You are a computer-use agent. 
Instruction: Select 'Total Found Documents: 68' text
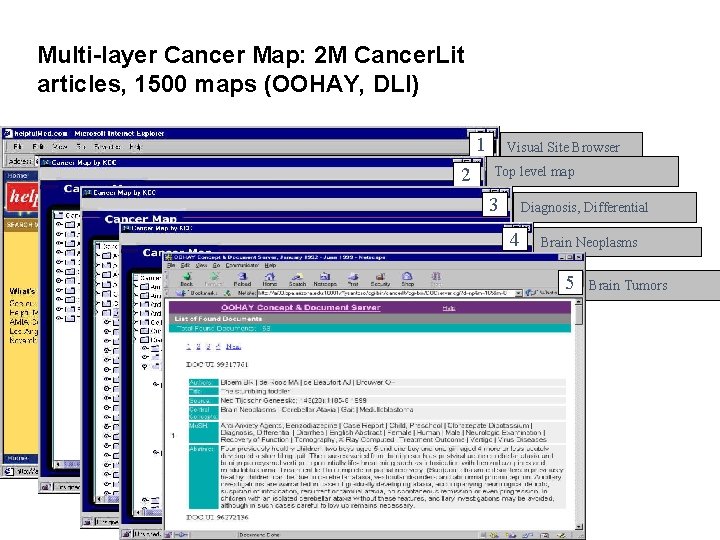pyautogui.click(x=224, y=328)
